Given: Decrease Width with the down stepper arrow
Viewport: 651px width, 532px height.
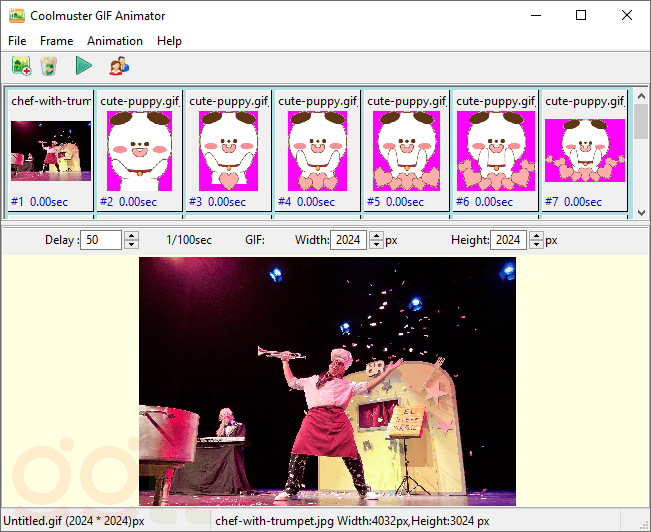Looking at the screenshot, I should click(376, 245).
